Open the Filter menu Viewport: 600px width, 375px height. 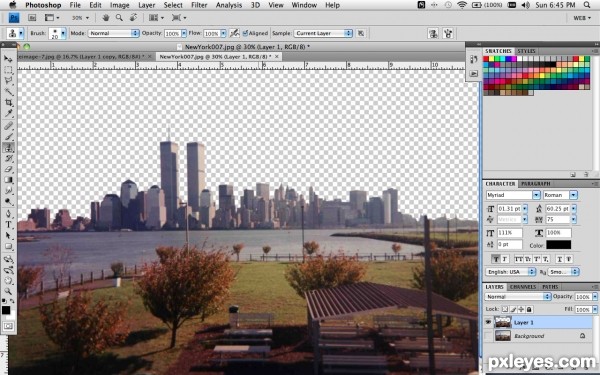[199, 5]
